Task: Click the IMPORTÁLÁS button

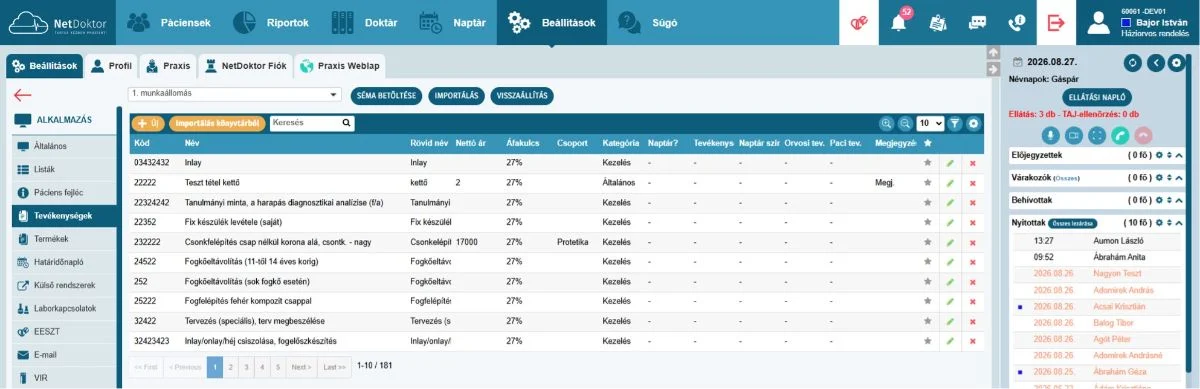Action: pyautogui.click(x=457, y=96)
